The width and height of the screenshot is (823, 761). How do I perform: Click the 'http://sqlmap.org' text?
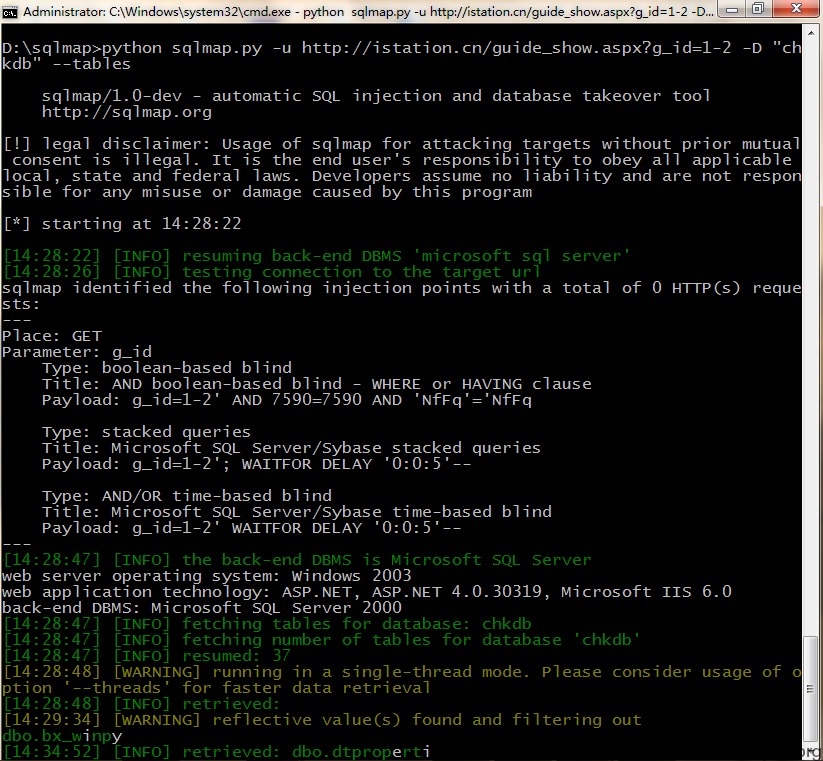click(x=126, y=112)
